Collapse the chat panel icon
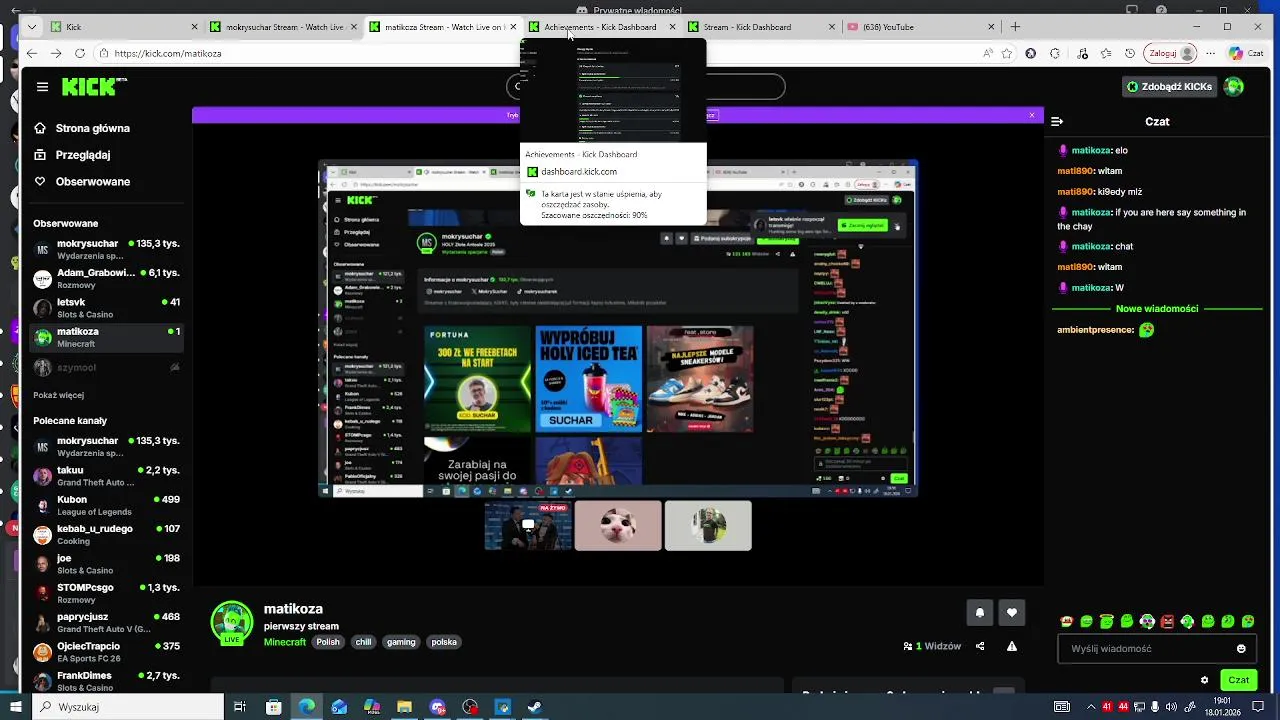Screen dimensions: 1280x720 (1057, 121)
